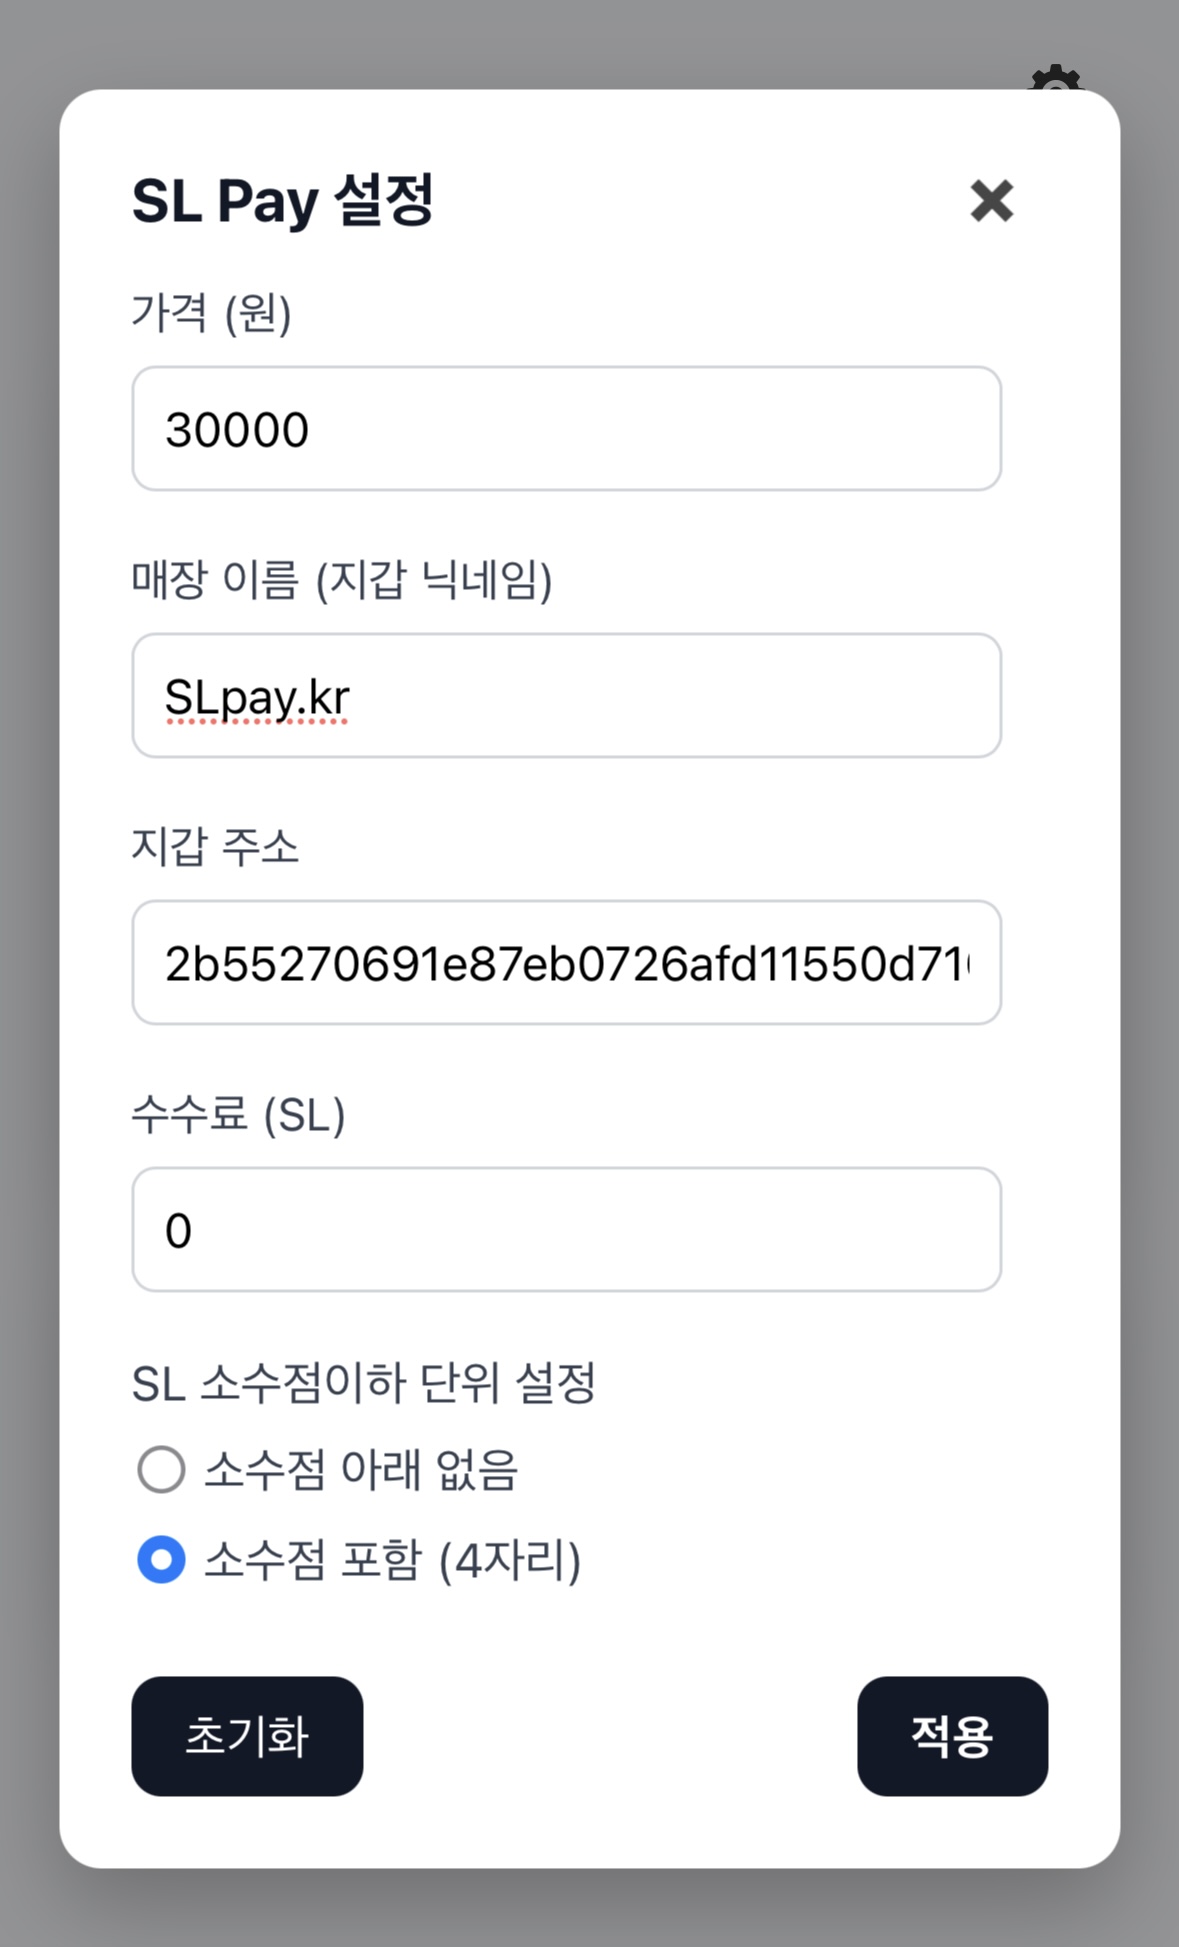Select the 소수점 포함 (4자리) radio button
This screenshot has width=1179, height=1947.
pyautogui.click(x=161, y=1560)
